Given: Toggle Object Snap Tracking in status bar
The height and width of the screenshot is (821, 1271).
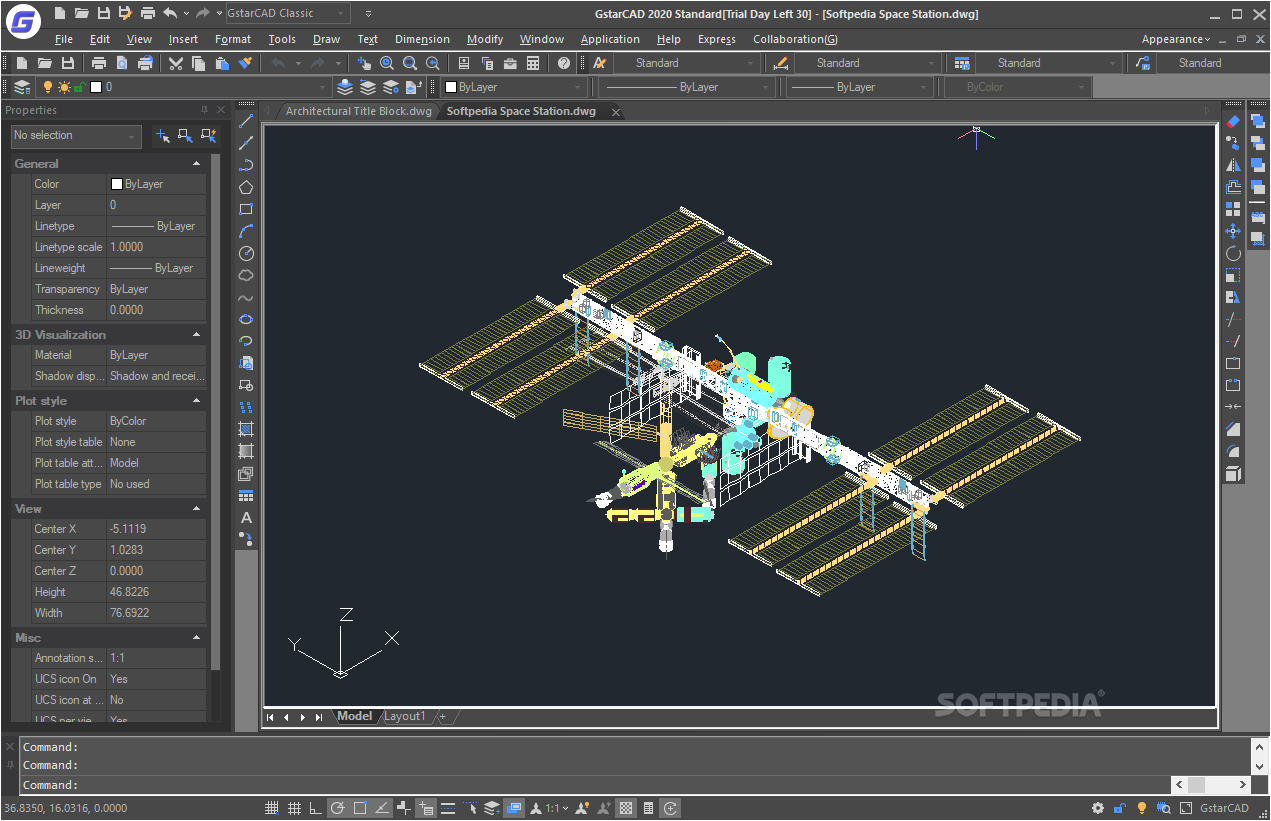Looking at the screenshot, I should (382, 808).
